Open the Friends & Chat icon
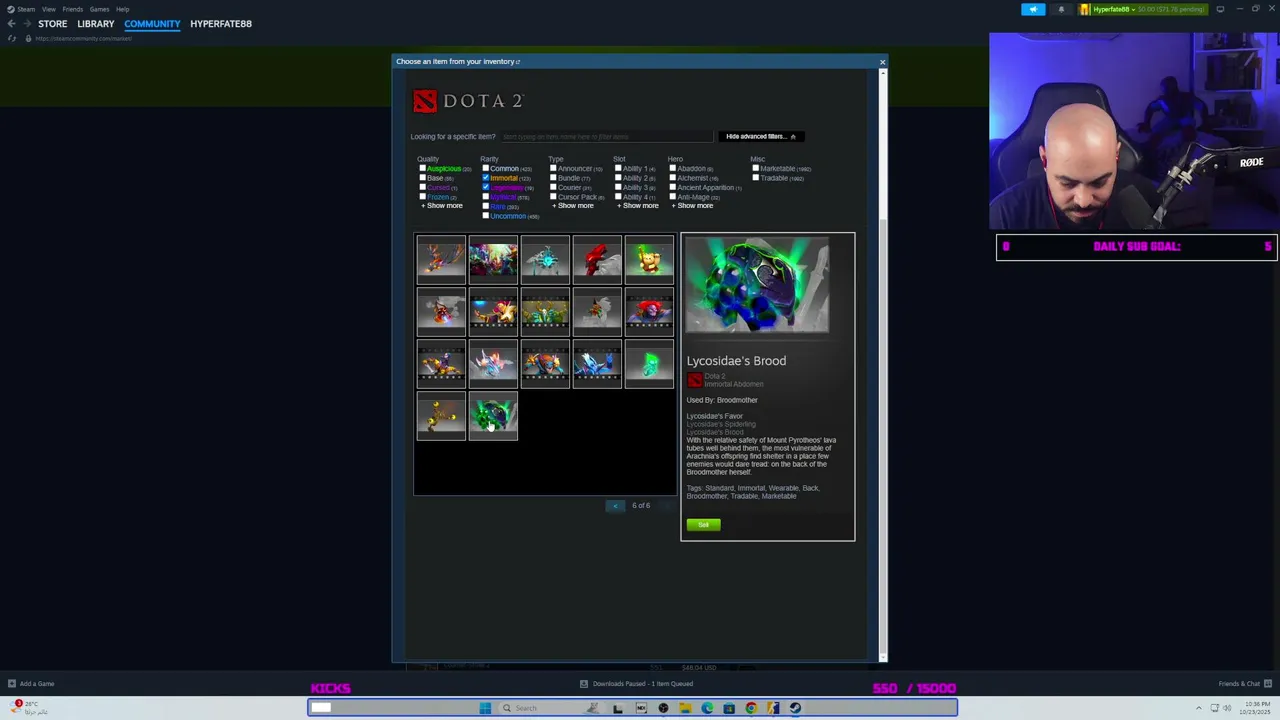This screenshot has width=1280, height=720. point(1268,684)
